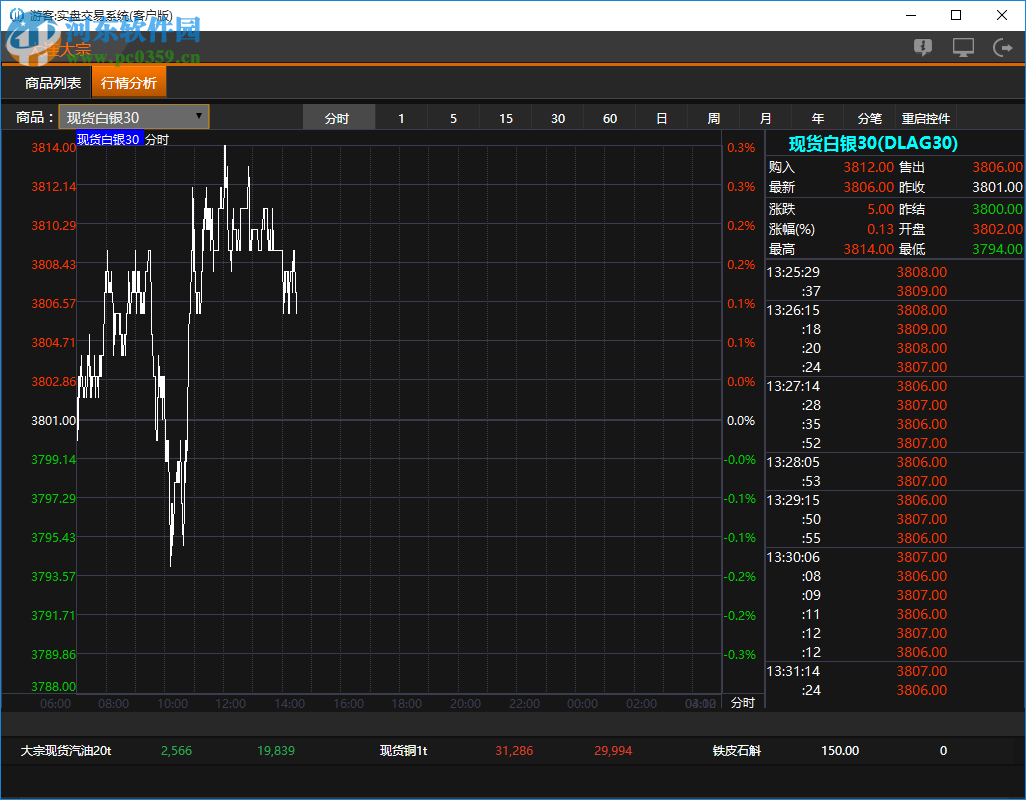Click the 涨幅(%) value 0.13
The height and width of the screenshot is (800, 1026).
tap(880, 229)
